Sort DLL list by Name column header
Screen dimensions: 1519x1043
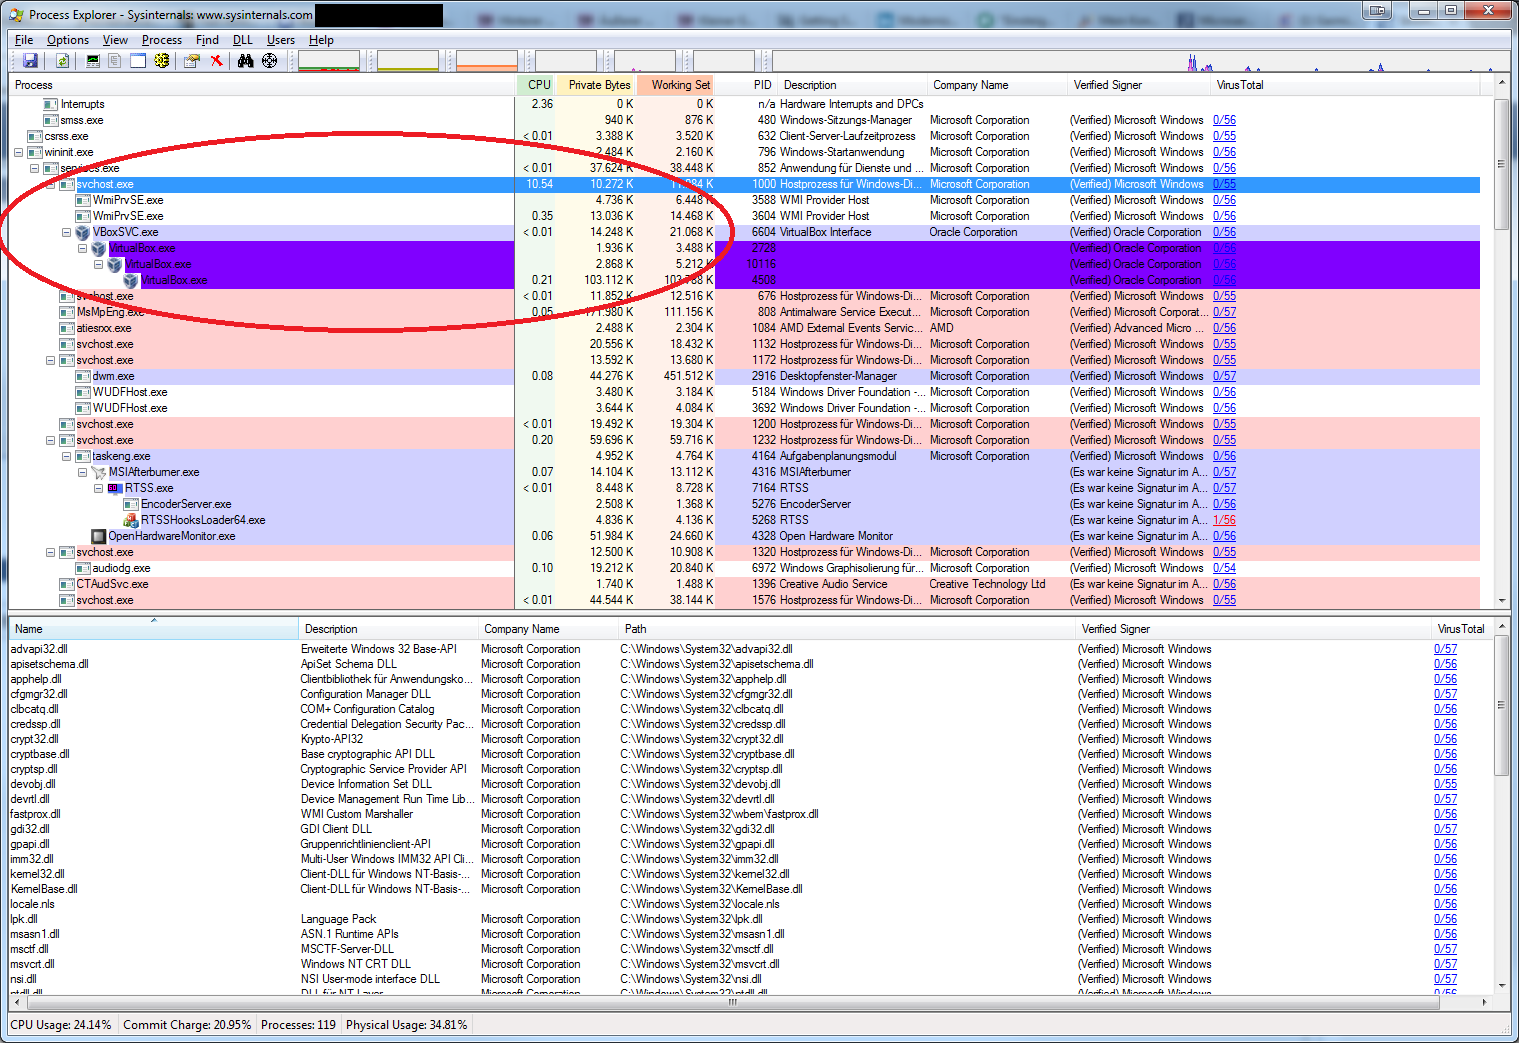pos(153,629)
